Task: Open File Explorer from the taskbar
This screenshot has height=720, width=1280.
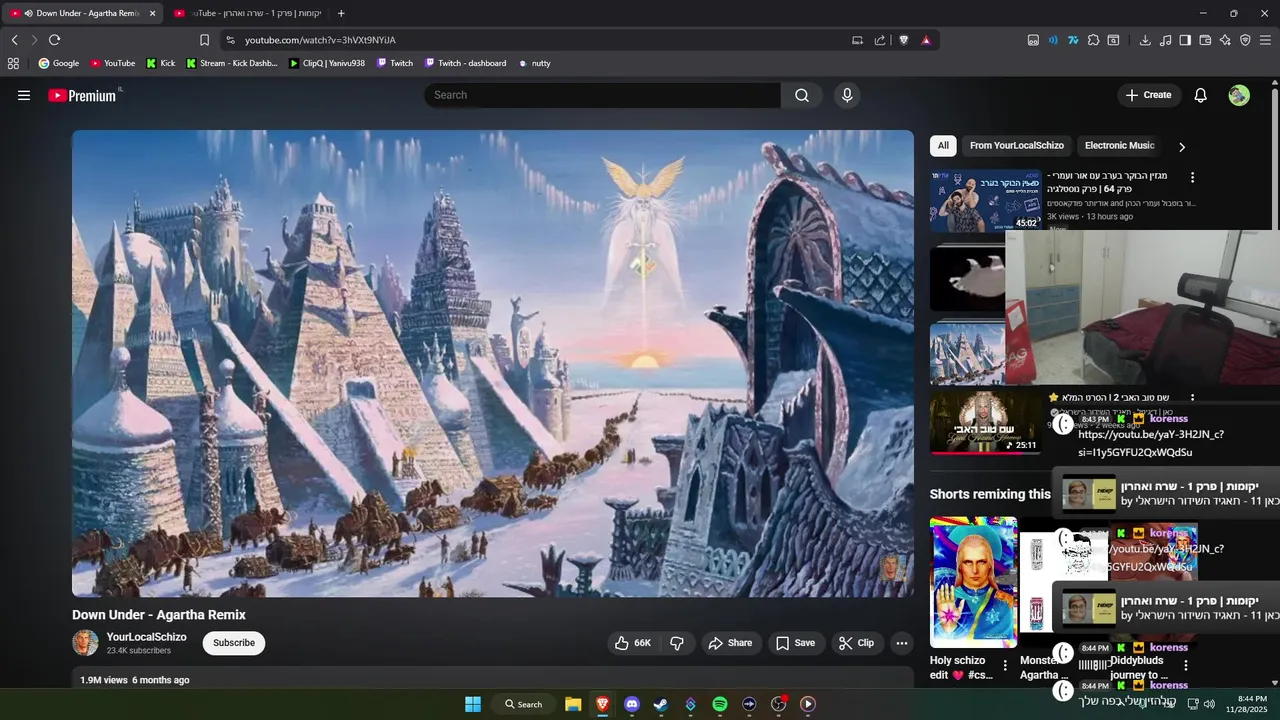Action: pyautogui.click(x=573, y=704)
